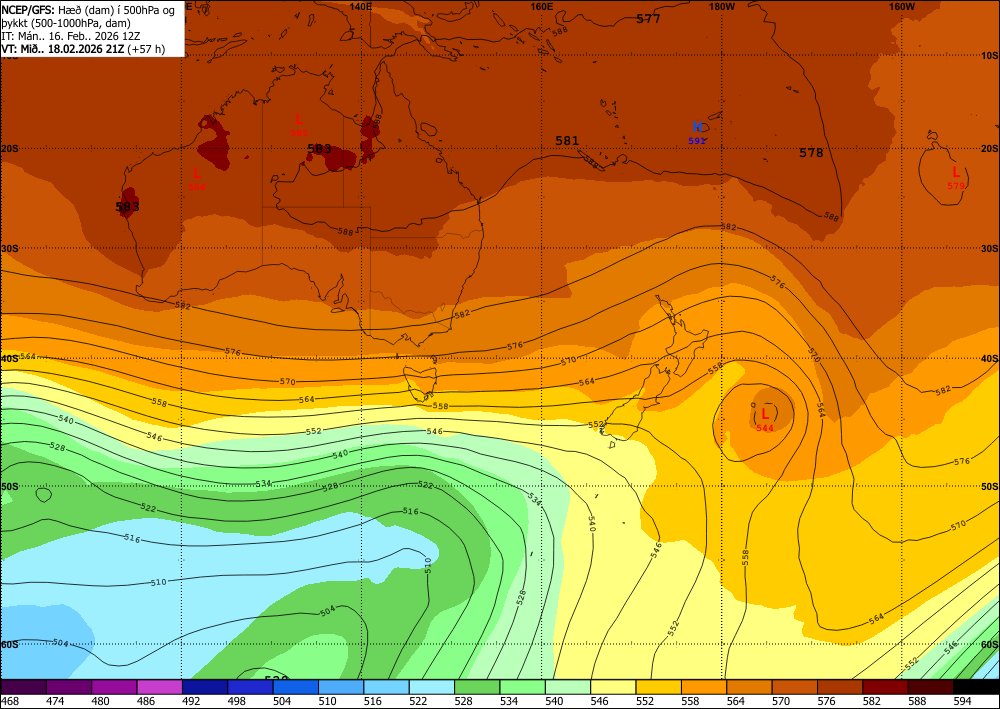Select the navy legend swatch between 492 and 498
This screenshot has height=709, width=1000.
pyautogui.click(x=205, y=687)
